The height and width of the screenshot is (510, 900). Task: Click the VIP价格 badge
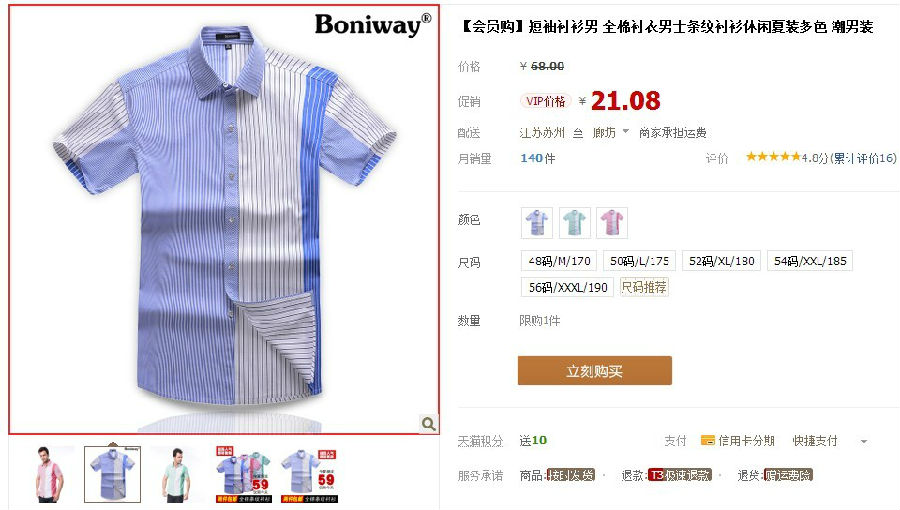[x=545, y=101]
